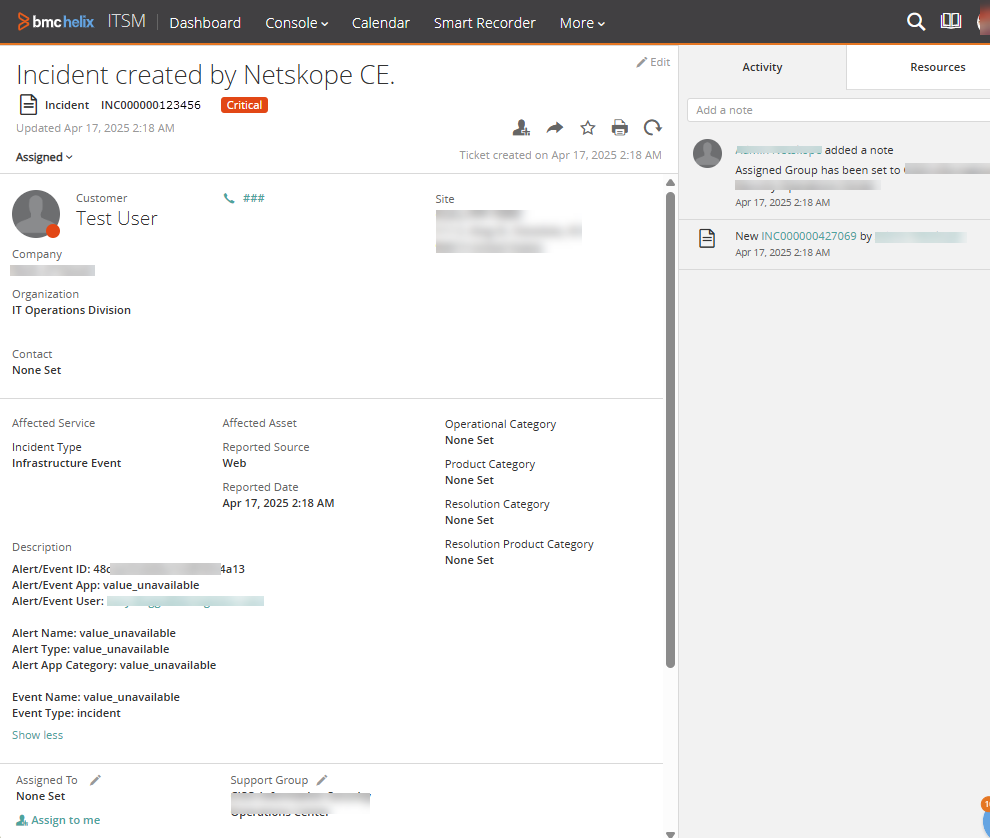Click the Alert App Category line
Viewport: 990px width, 838px height.
tap(114, 665)
